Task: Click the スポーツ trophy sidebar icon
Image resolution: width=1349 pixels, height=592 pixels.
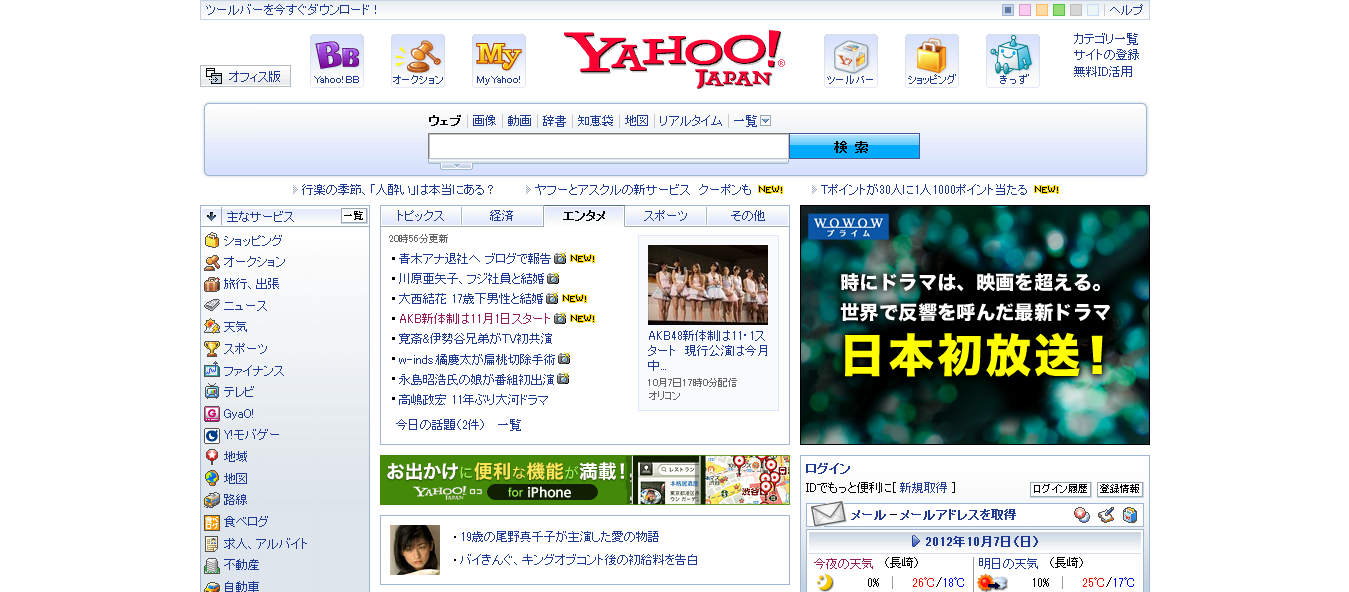Action: click(212, 349)
